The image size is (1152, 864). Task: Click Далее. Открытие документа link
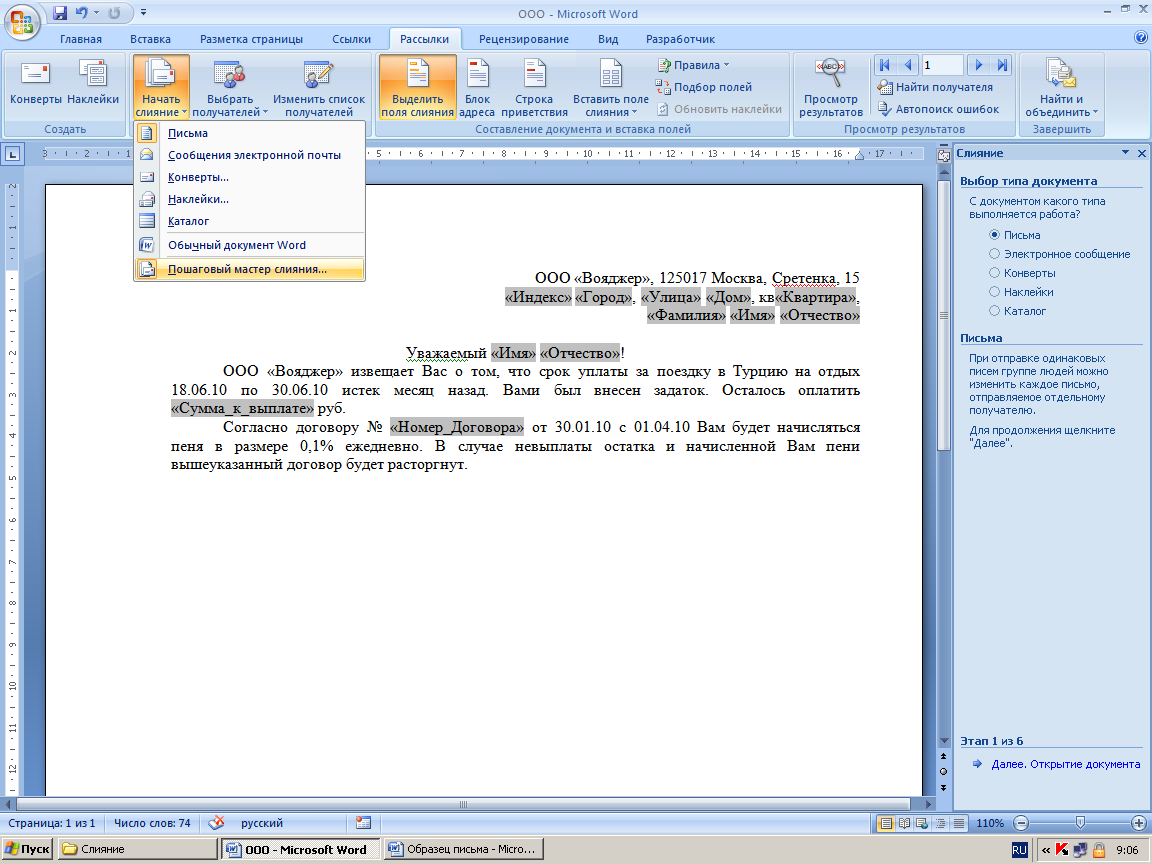pos(1065,764)
